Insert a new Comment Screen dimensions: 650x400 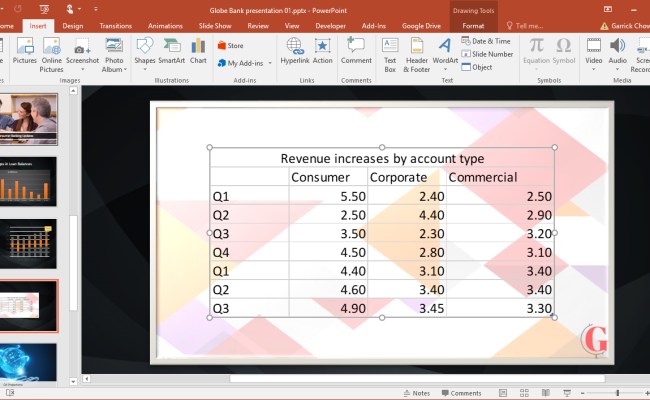tap(356, 51)
